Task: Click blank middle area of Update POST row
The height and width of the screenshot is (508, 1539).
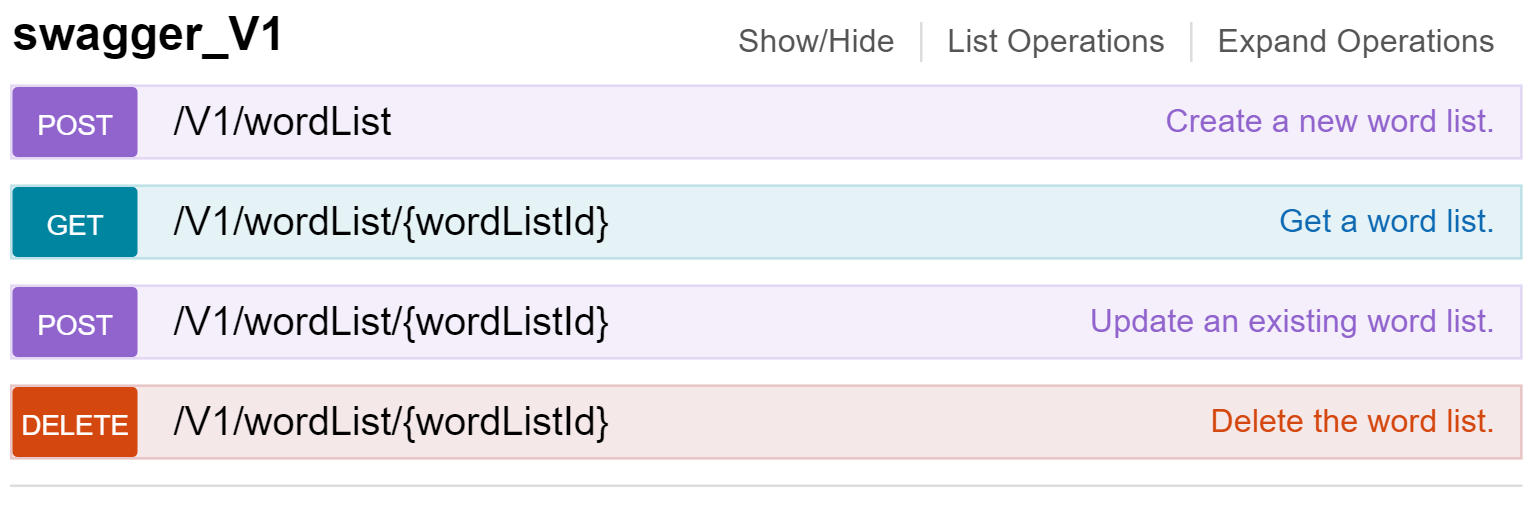Action: [850, 322]
